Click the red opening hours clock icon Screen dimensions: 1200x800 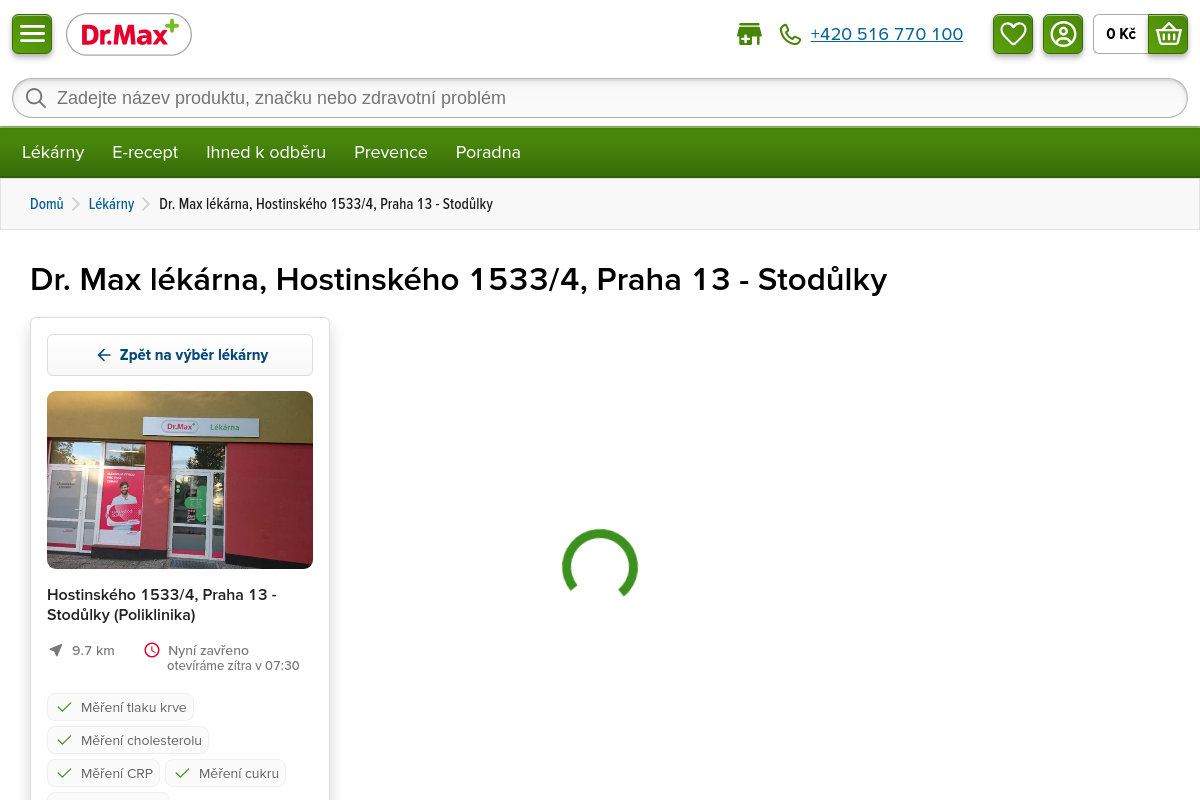(152, 650)
